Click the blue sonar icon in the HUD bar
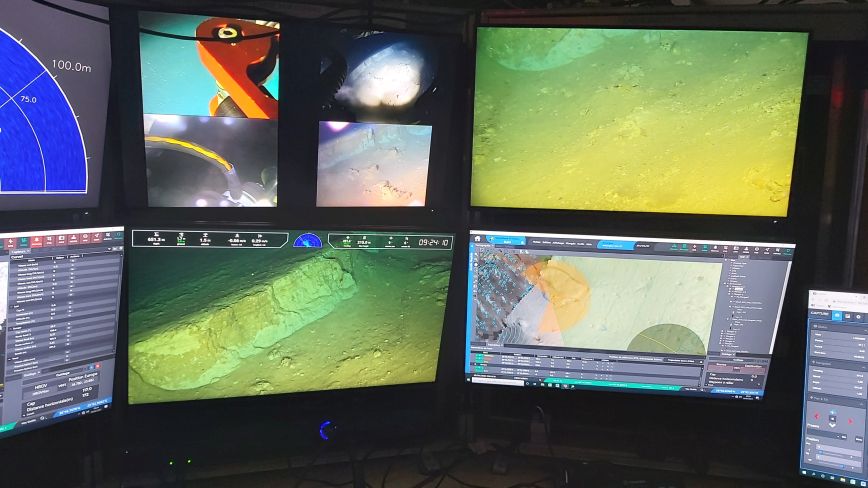Screen dimensions: 868x488 (x=307, y=241)
